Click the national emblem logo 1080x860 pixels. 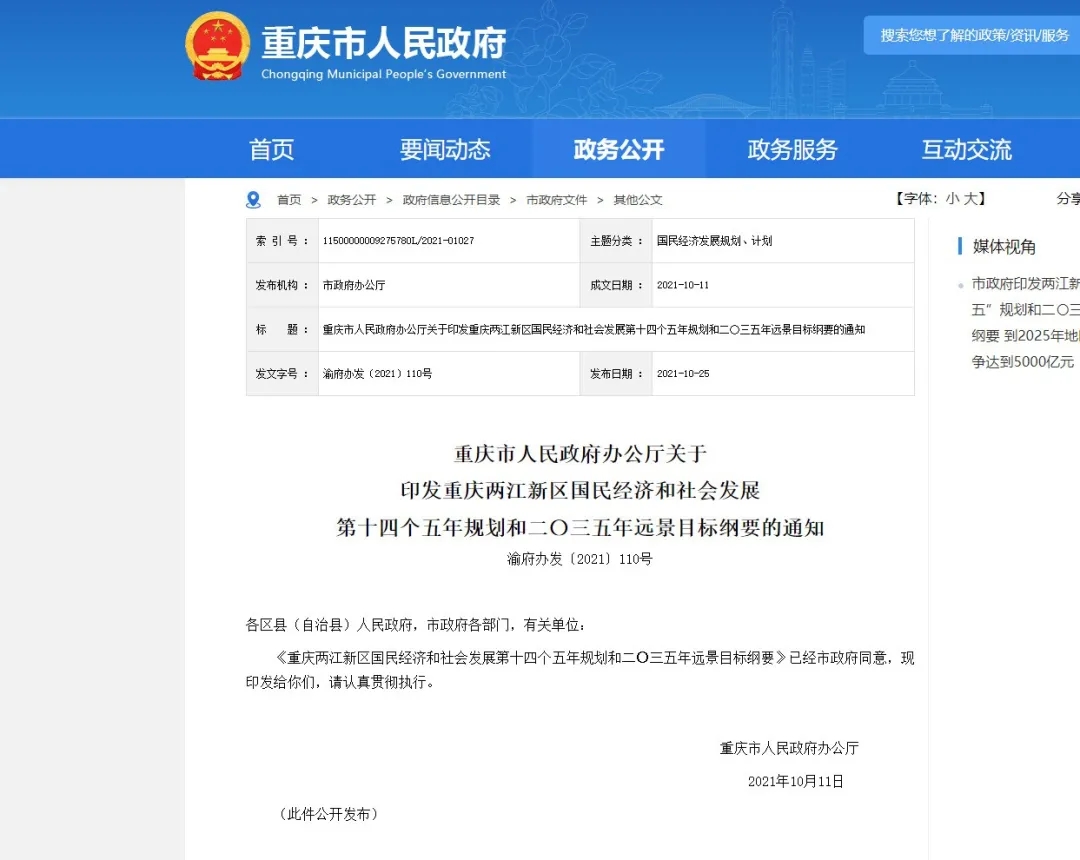pyautogui.click(x=218, y=46)
